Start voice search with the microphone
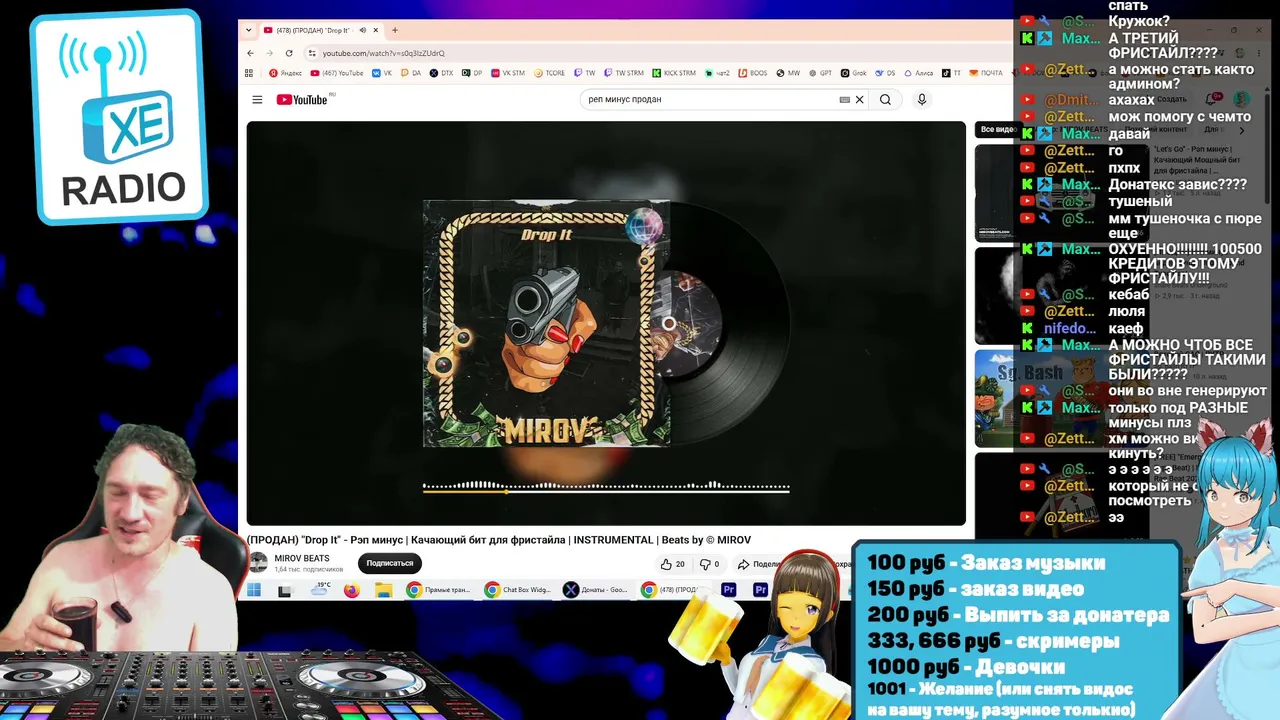1280x720 pixels. coord(922,100)
